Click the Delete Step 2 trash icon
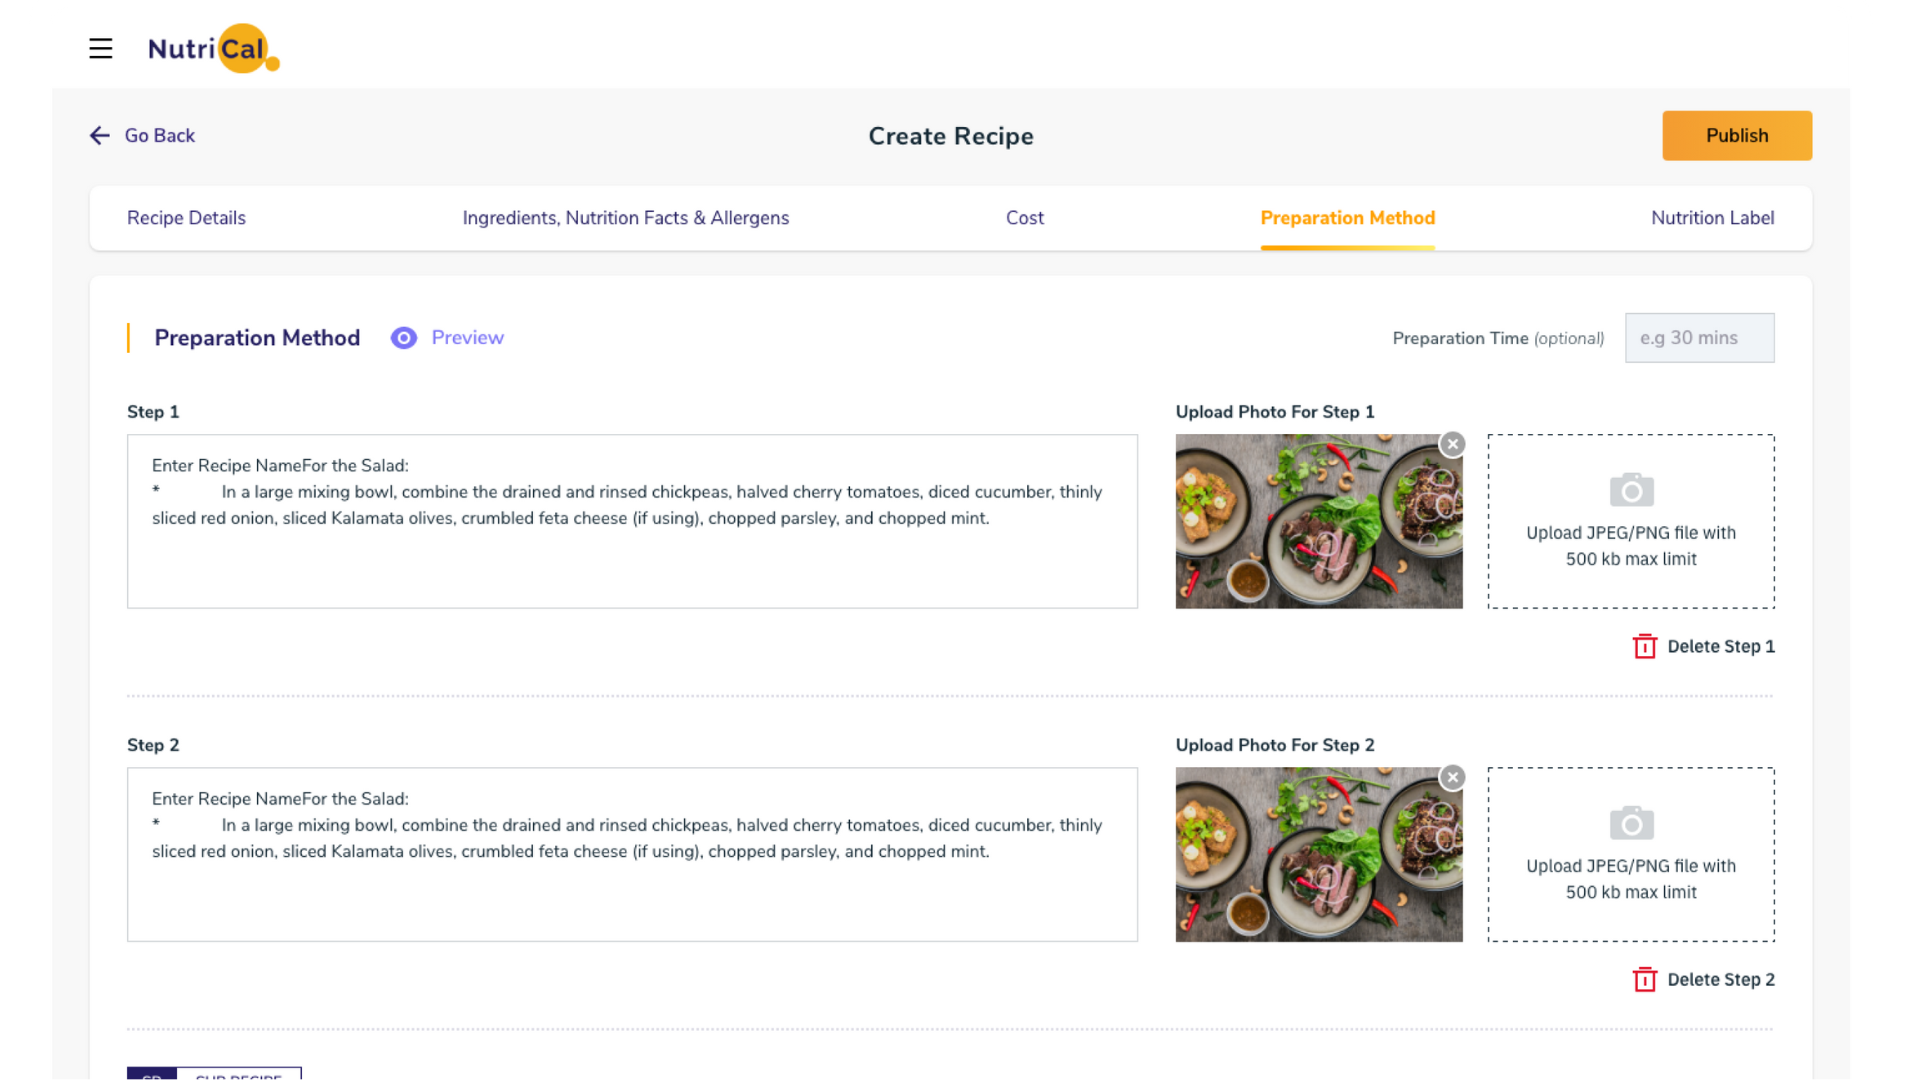The height and width of the screenshot is (1080, 1920). tap(1644, 979)
